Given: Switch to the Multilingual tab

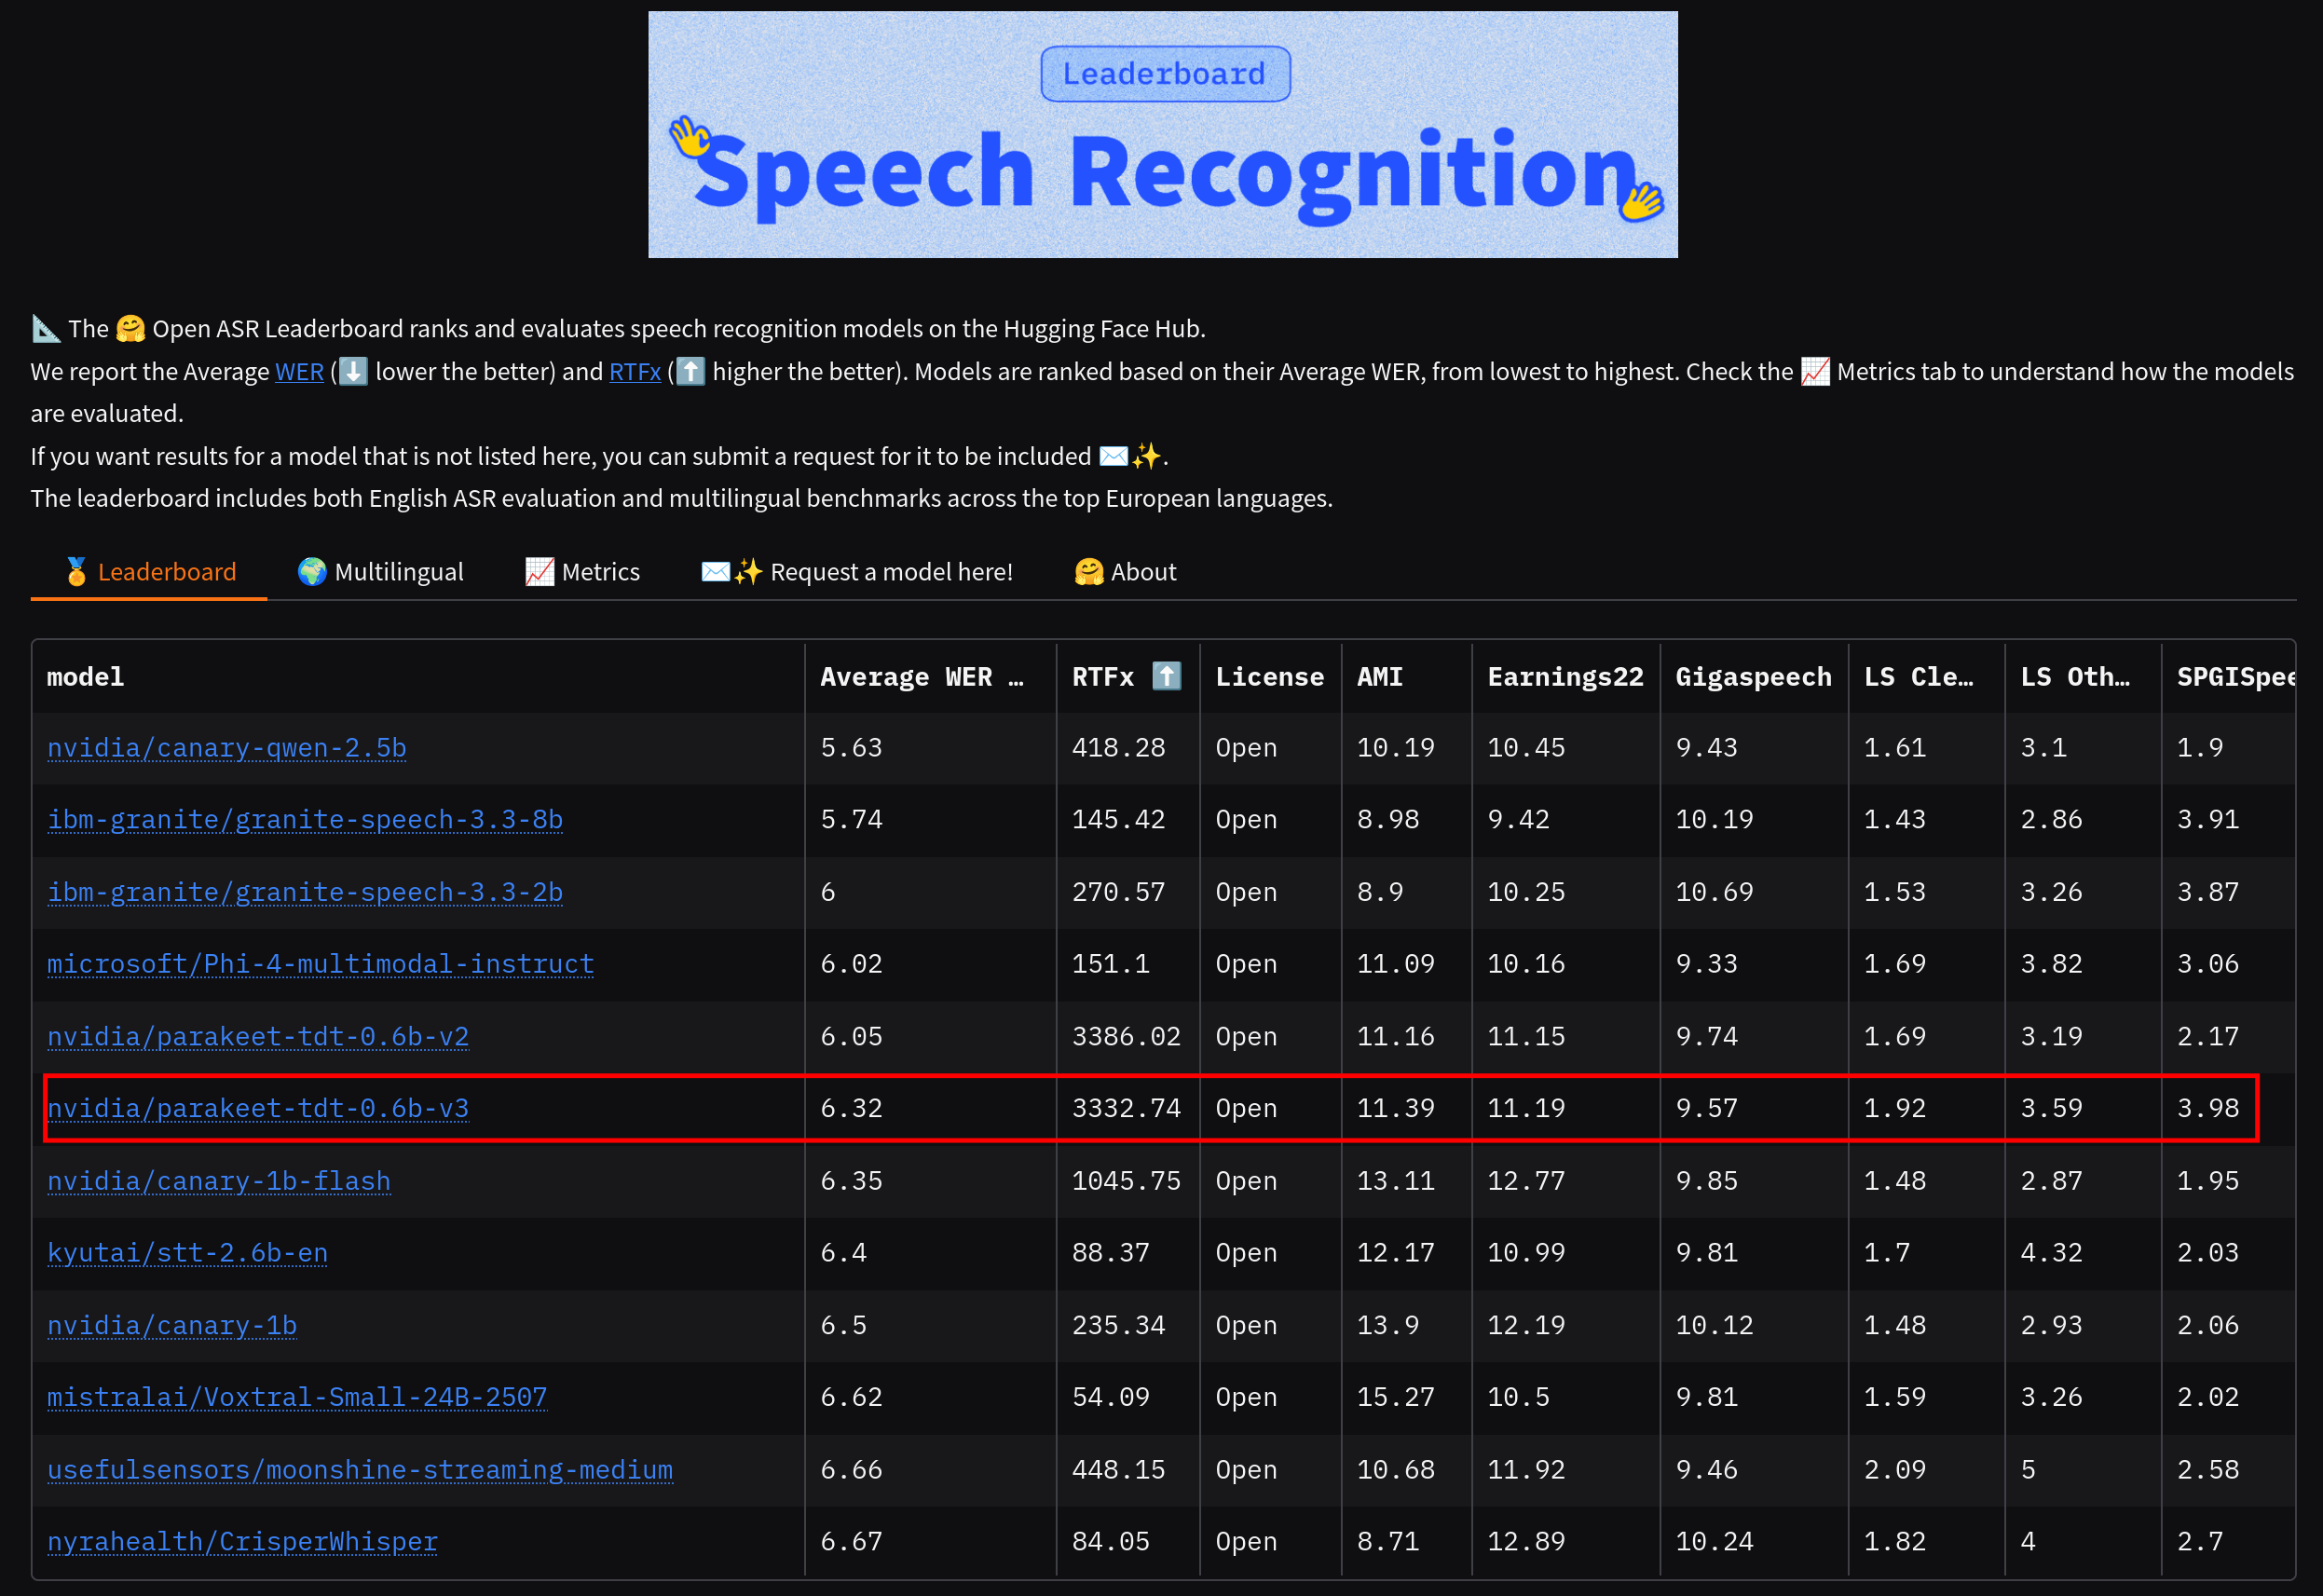Looking at the screenshot, I should [x=381, y=572].
